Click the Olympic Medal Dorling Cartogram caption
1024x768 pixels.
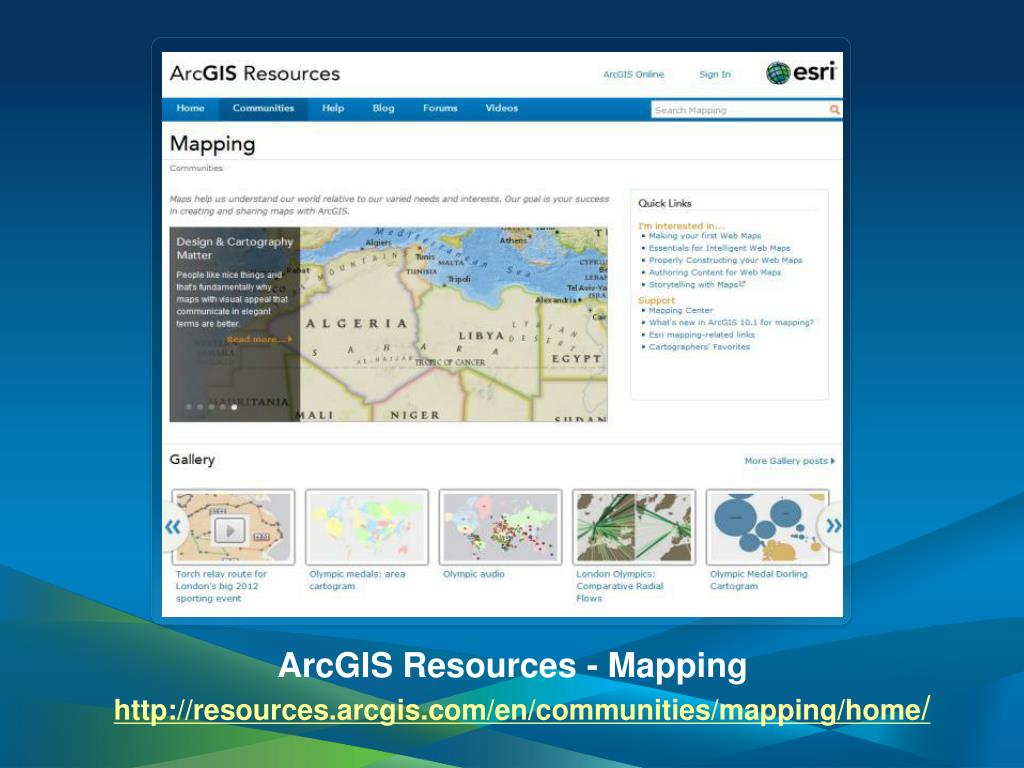point(759,580)
